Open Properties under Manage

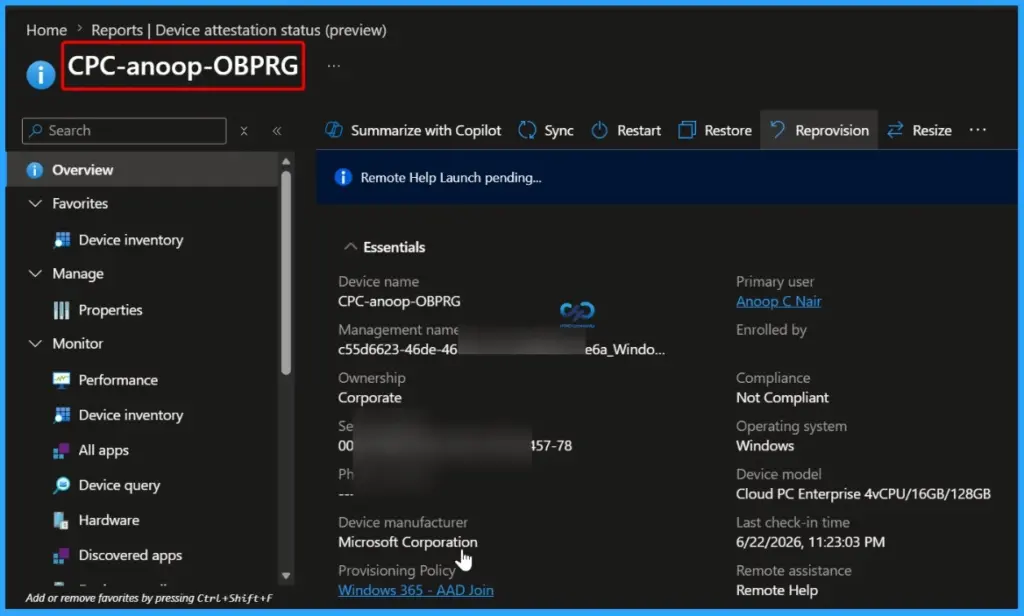click(110, 310)
